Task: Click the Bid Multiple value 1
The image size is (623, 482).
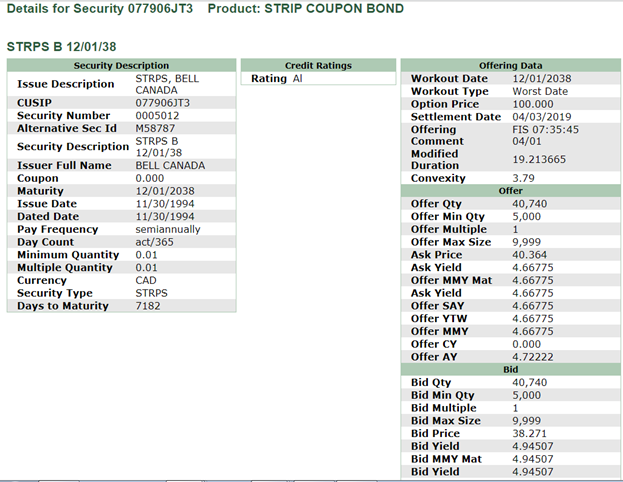Action: coord(515,408)
